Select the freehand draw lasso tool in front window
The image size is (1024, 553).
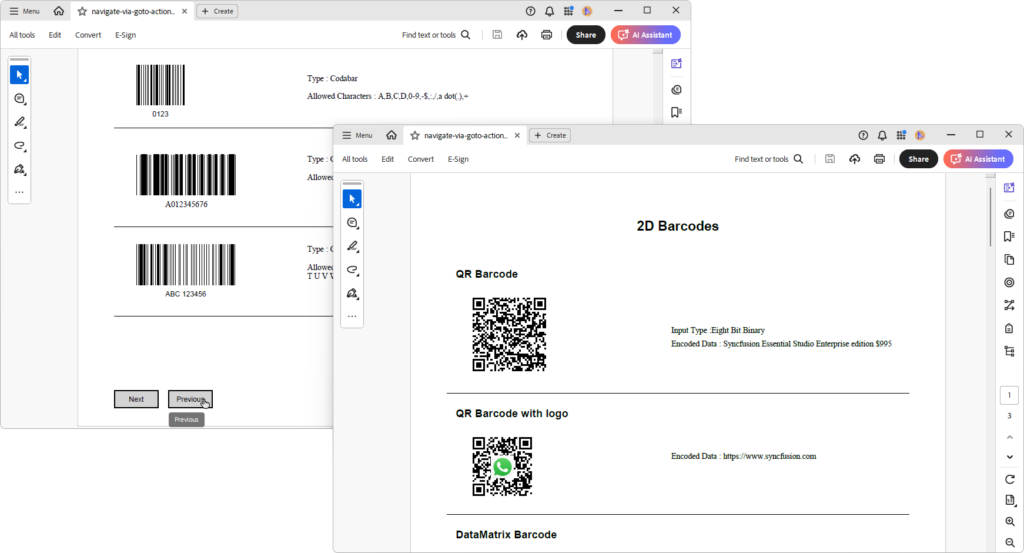coord(352,270)
